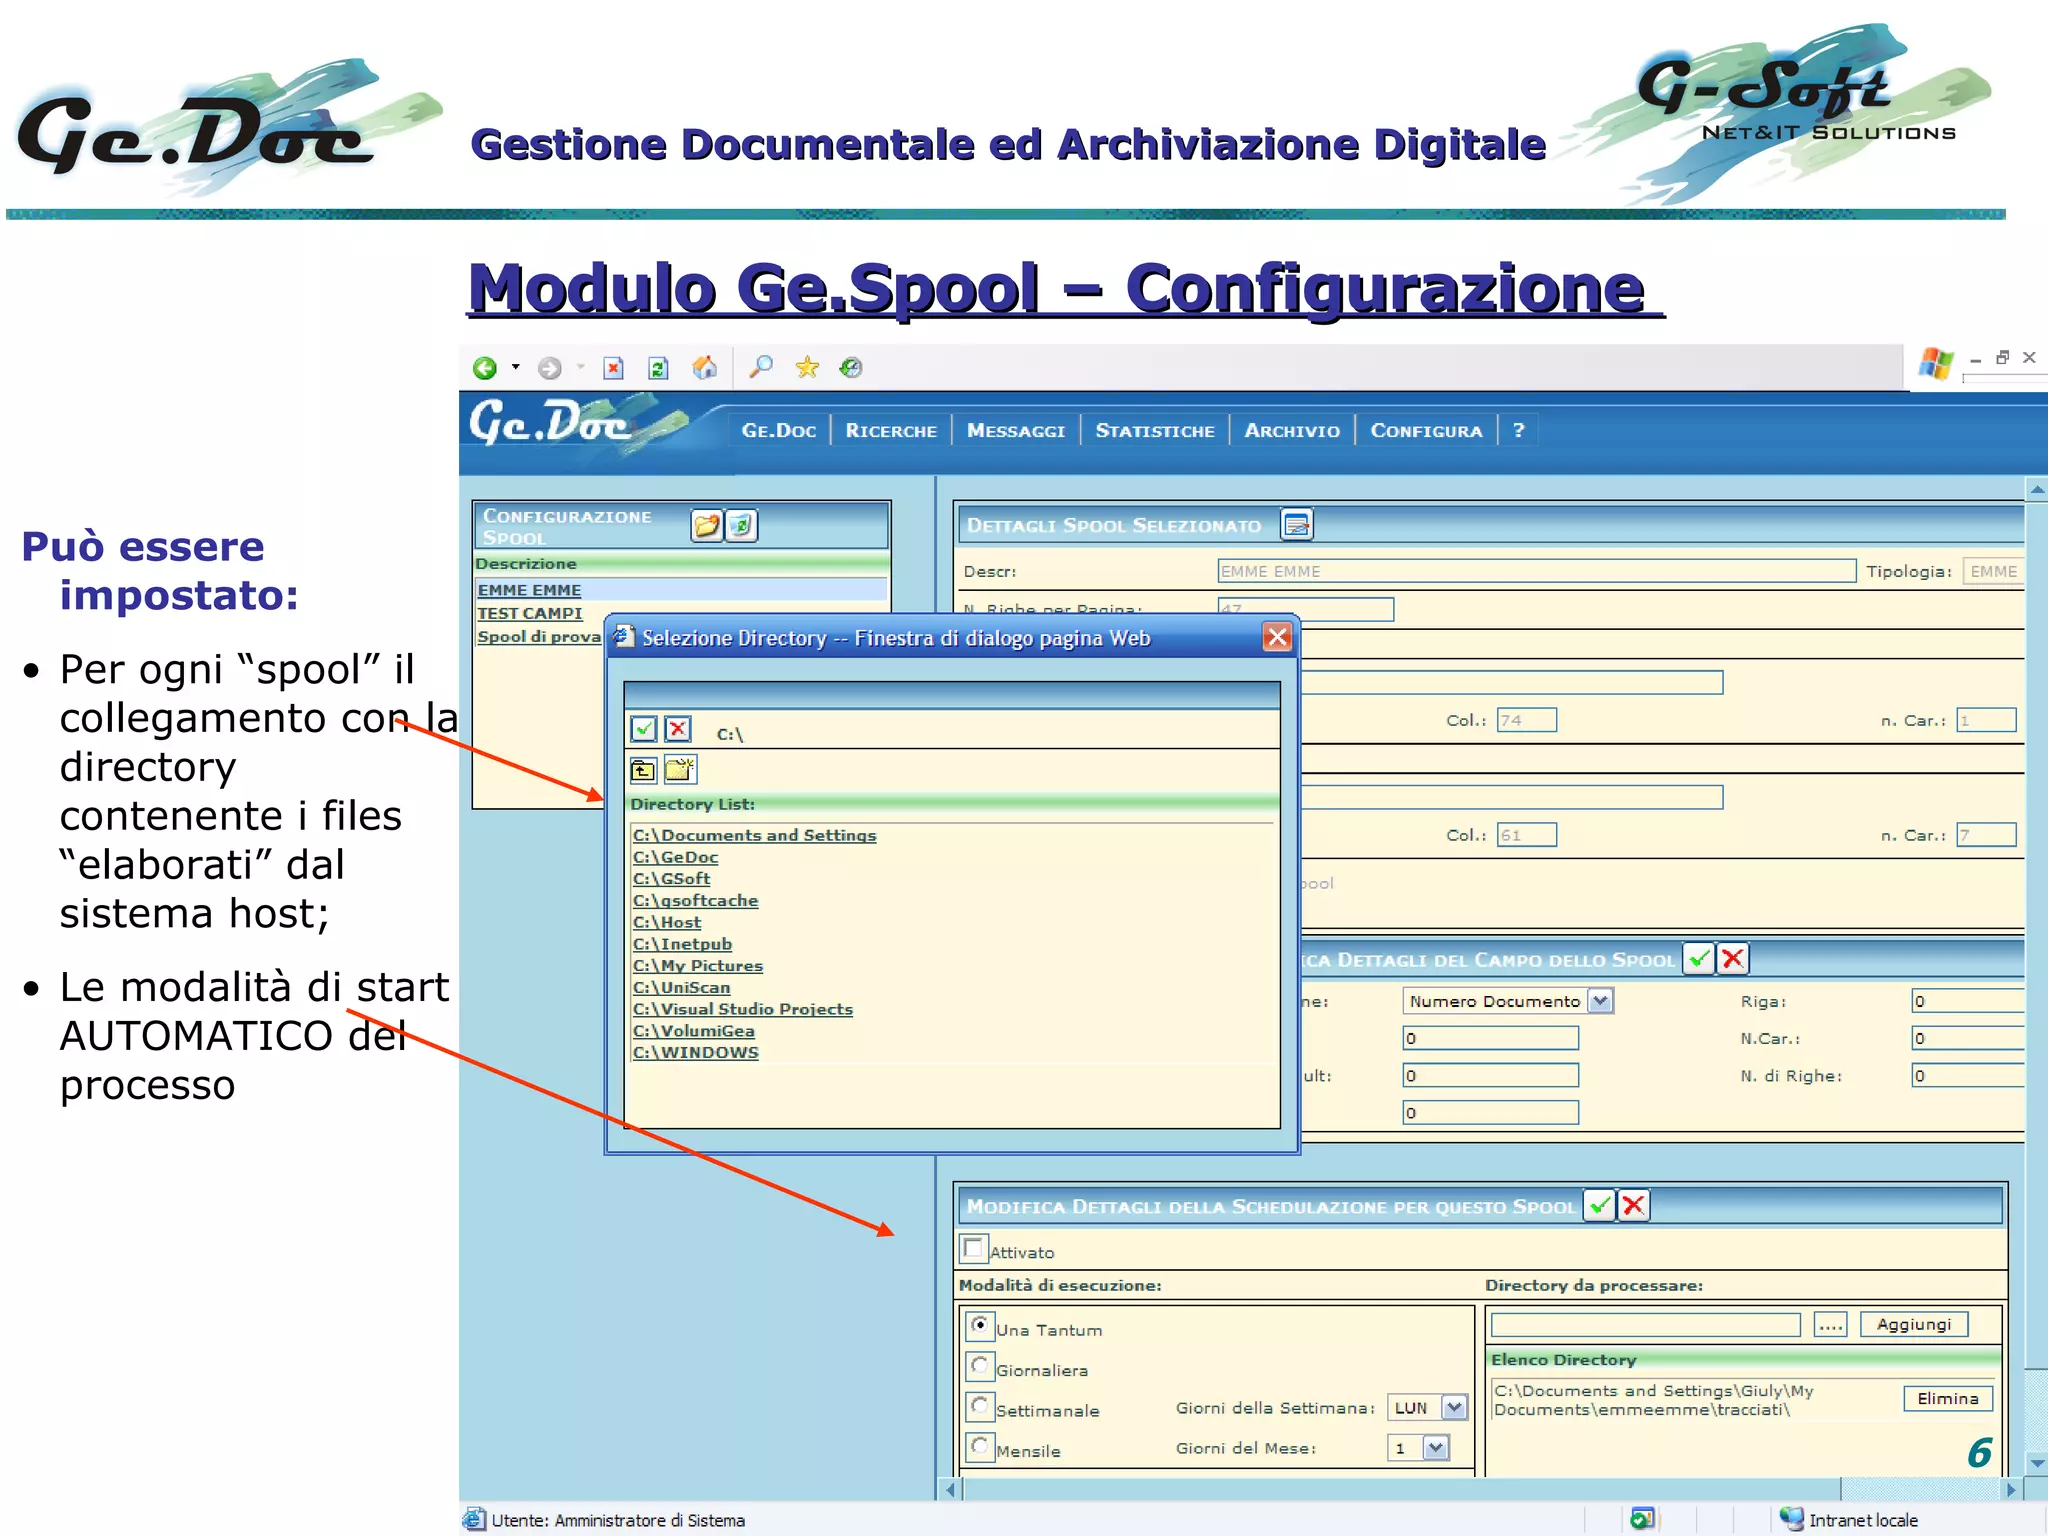Viewport: 2048px width, 1536px height.
Task: Click the Search magnifier icon
Action: click(x=761, y=367)
